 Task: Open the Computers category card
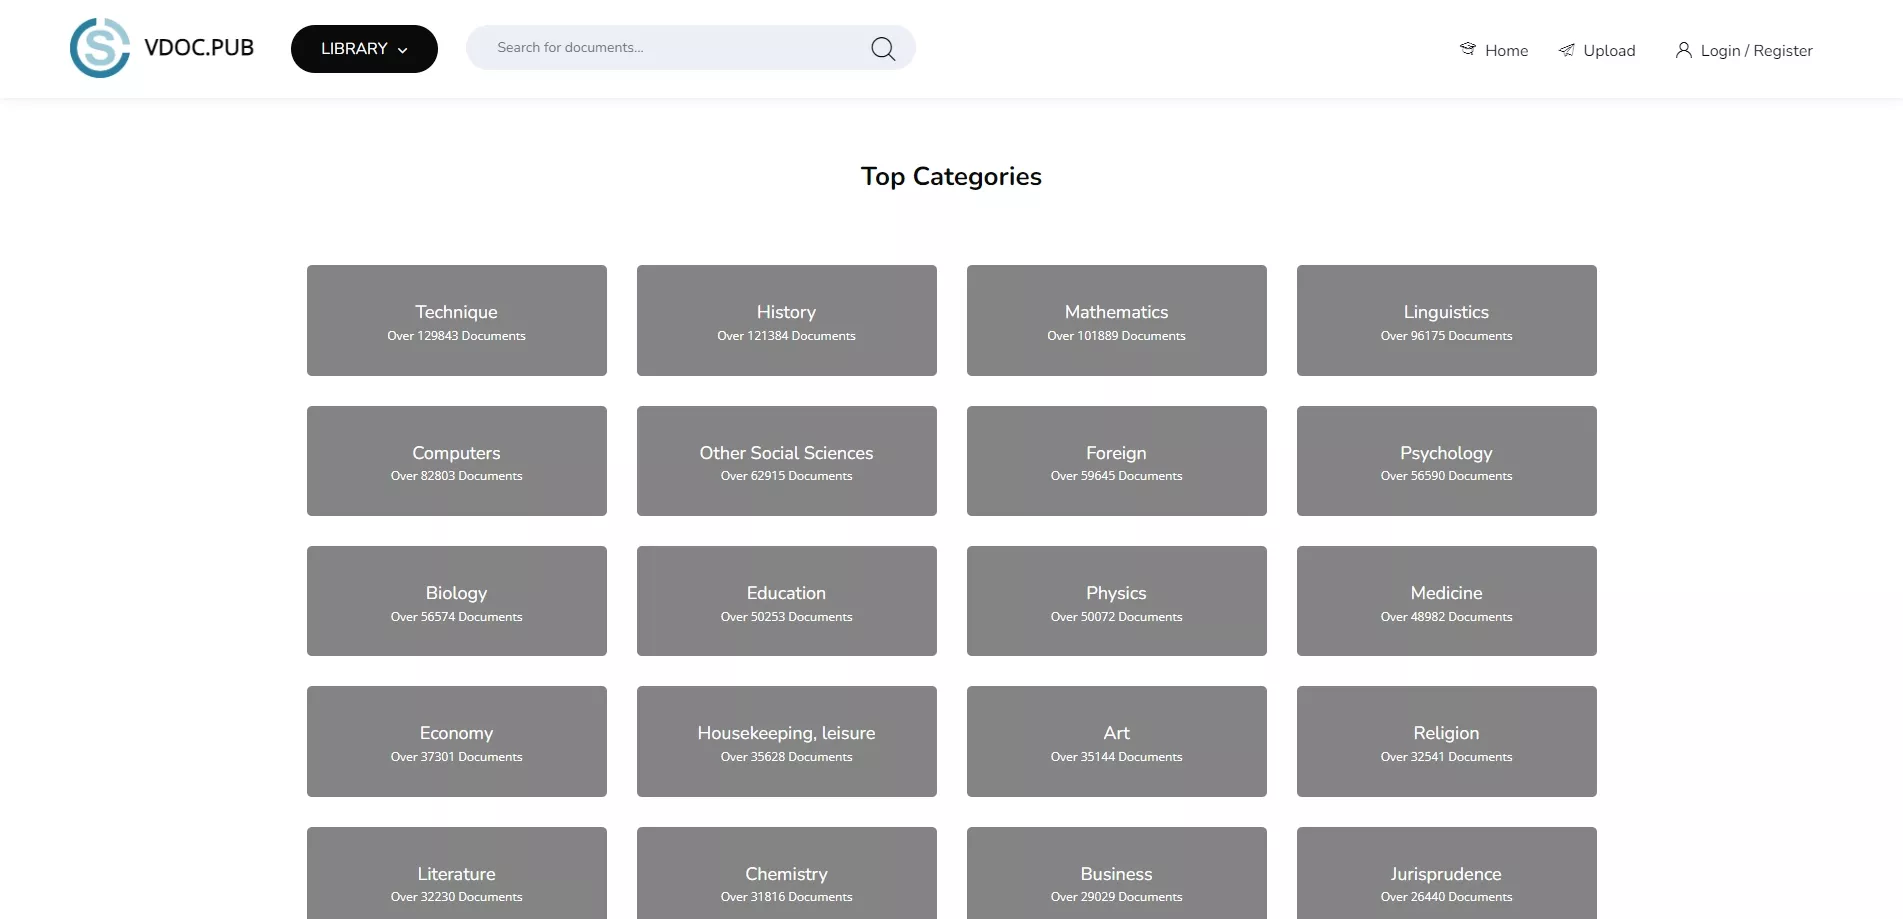click(x=457, y=461)
